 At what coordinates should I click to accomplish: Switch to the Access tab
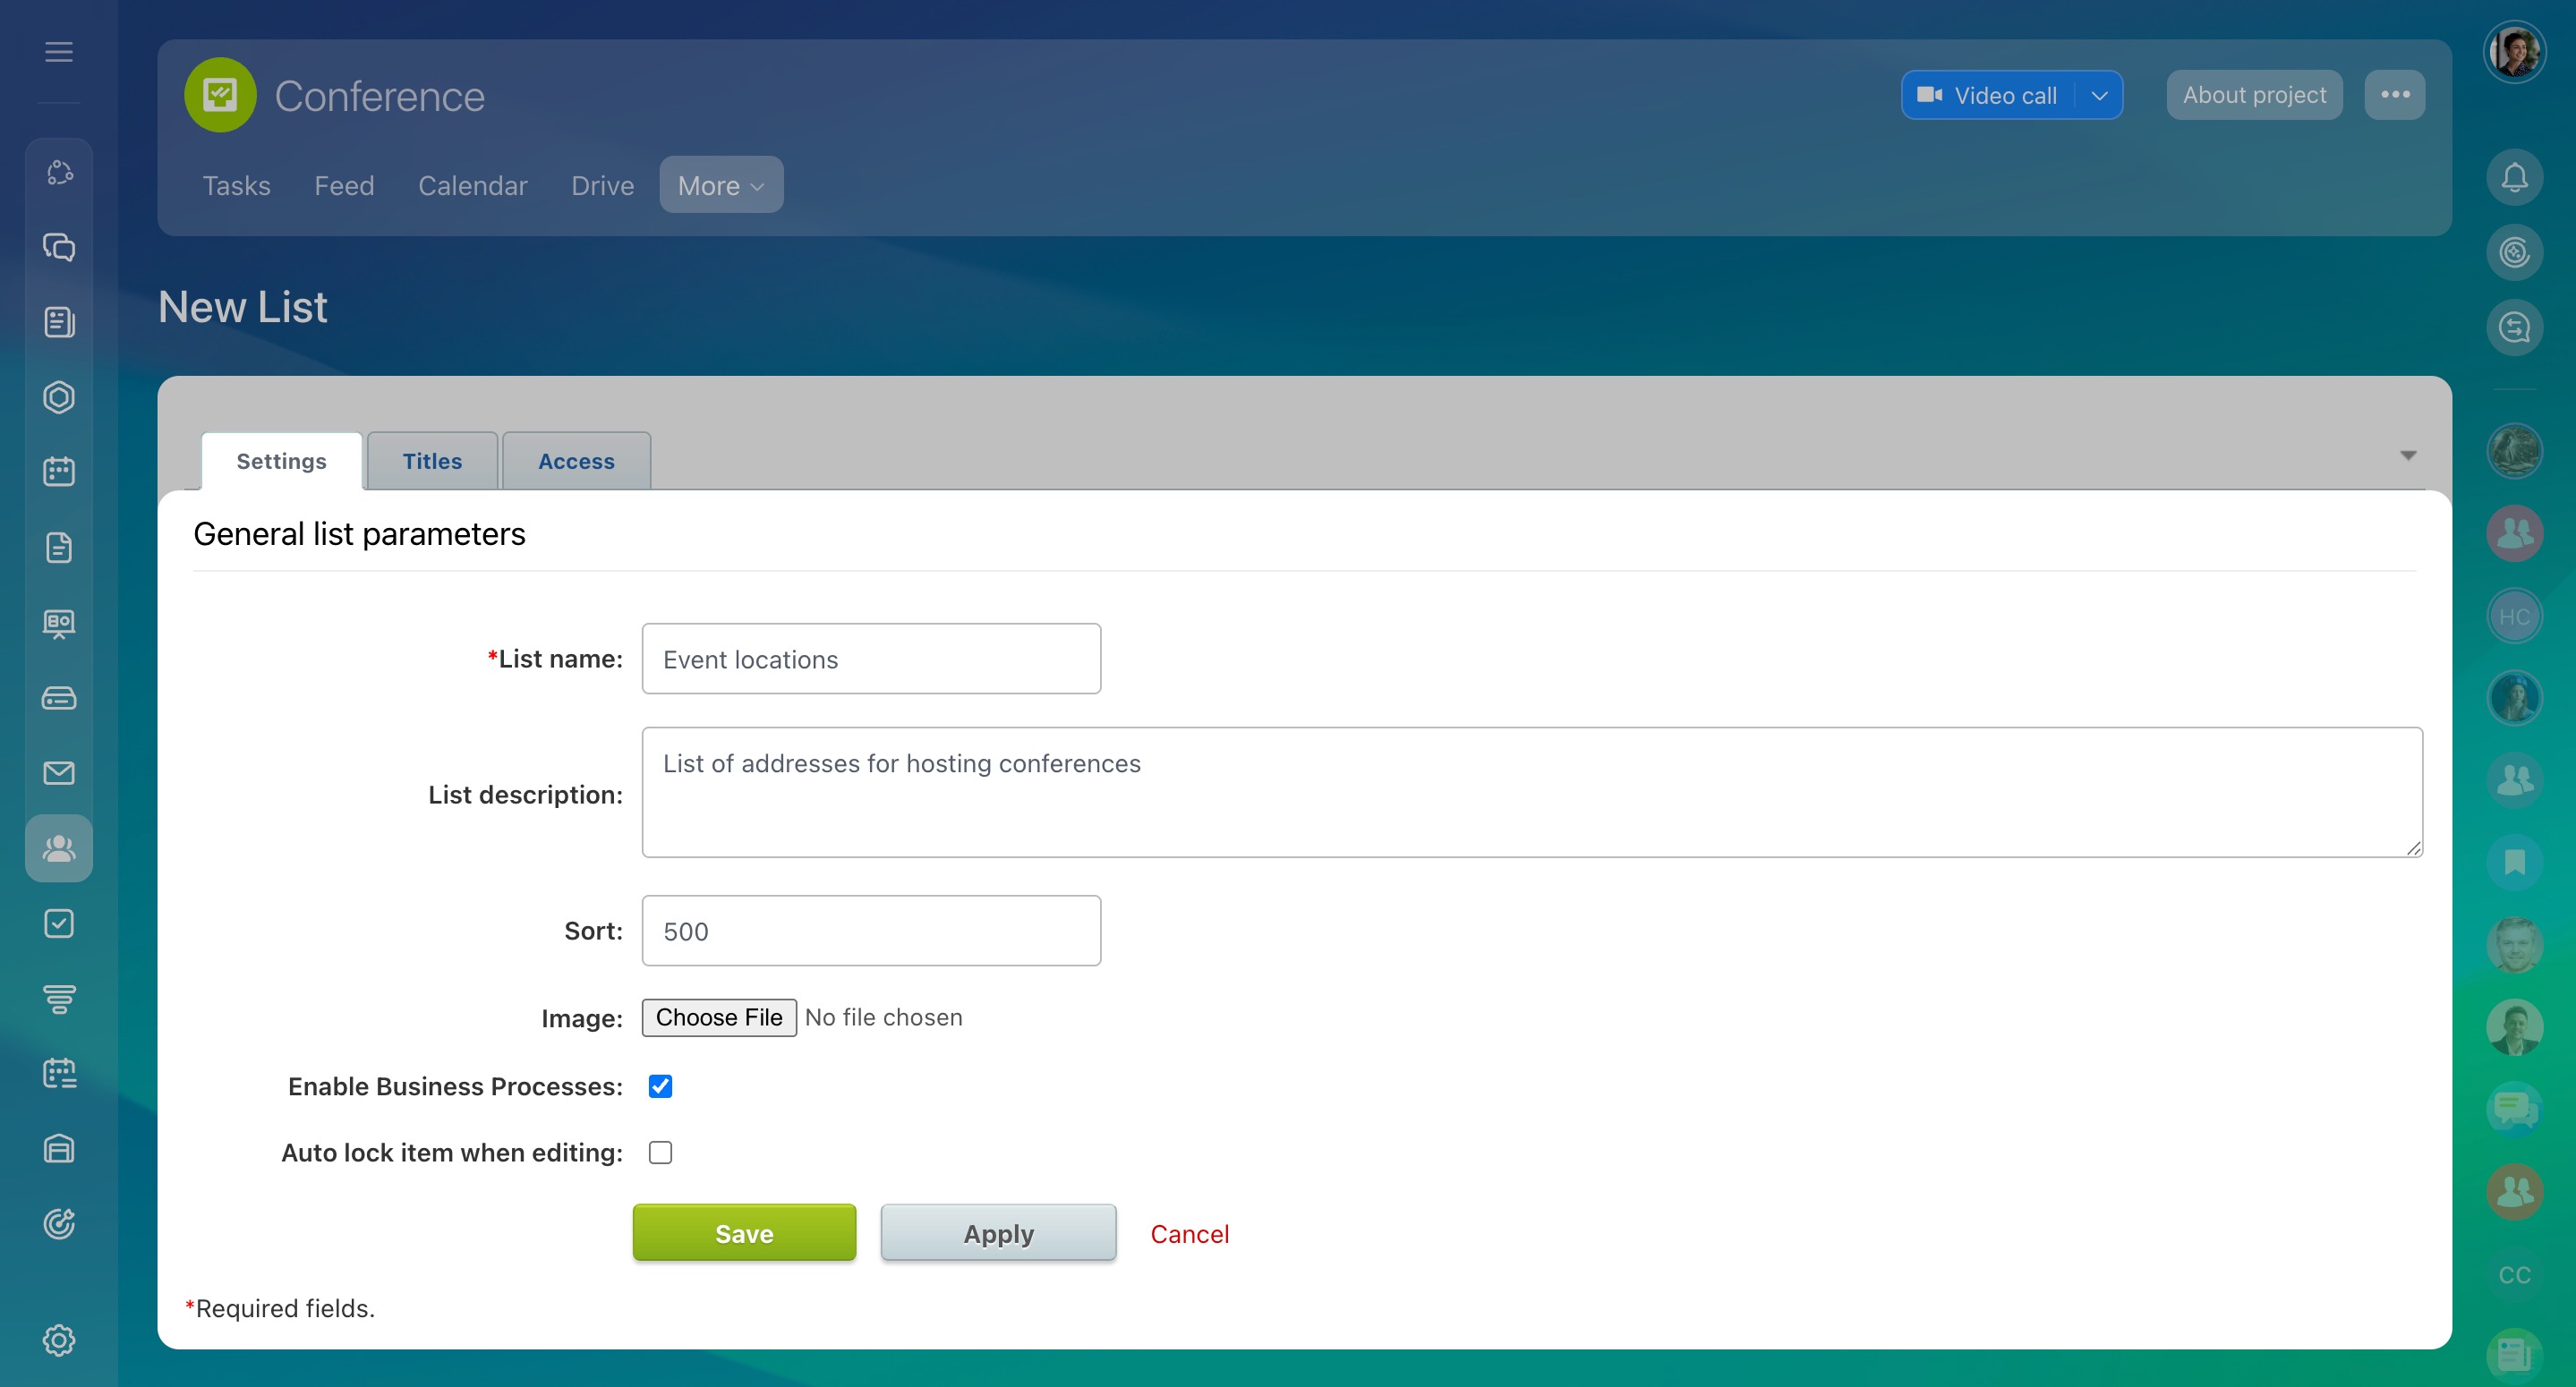coord(576,461)
